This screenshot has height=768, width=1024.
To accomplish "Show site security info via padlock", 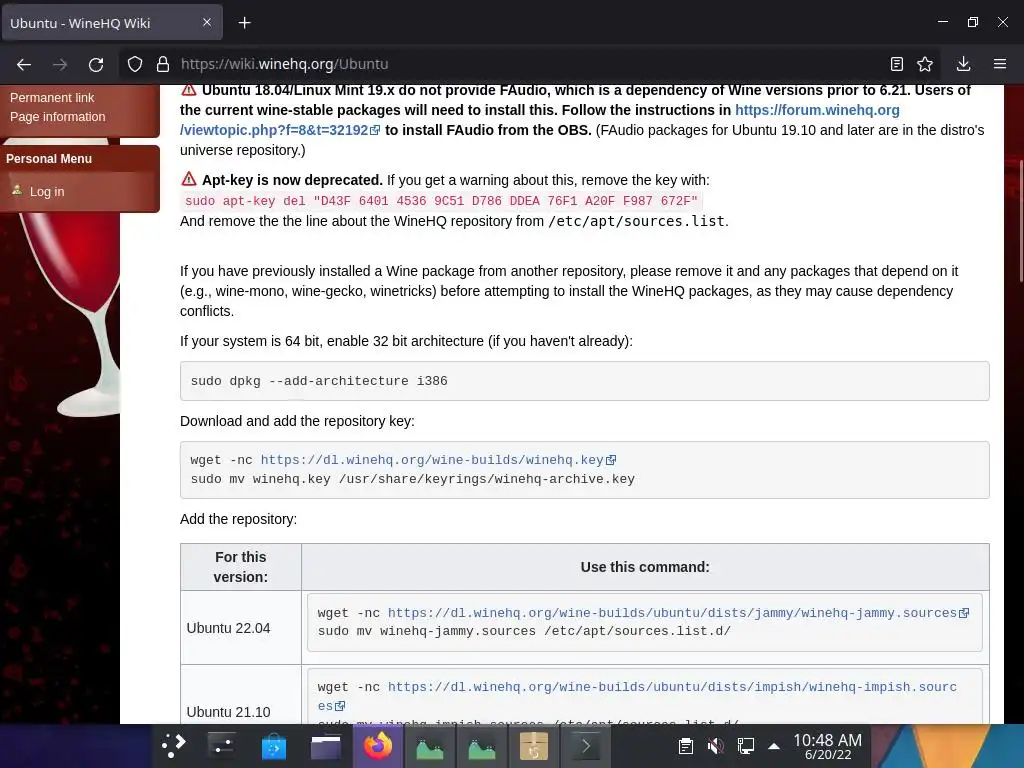I will pos(163,64).
